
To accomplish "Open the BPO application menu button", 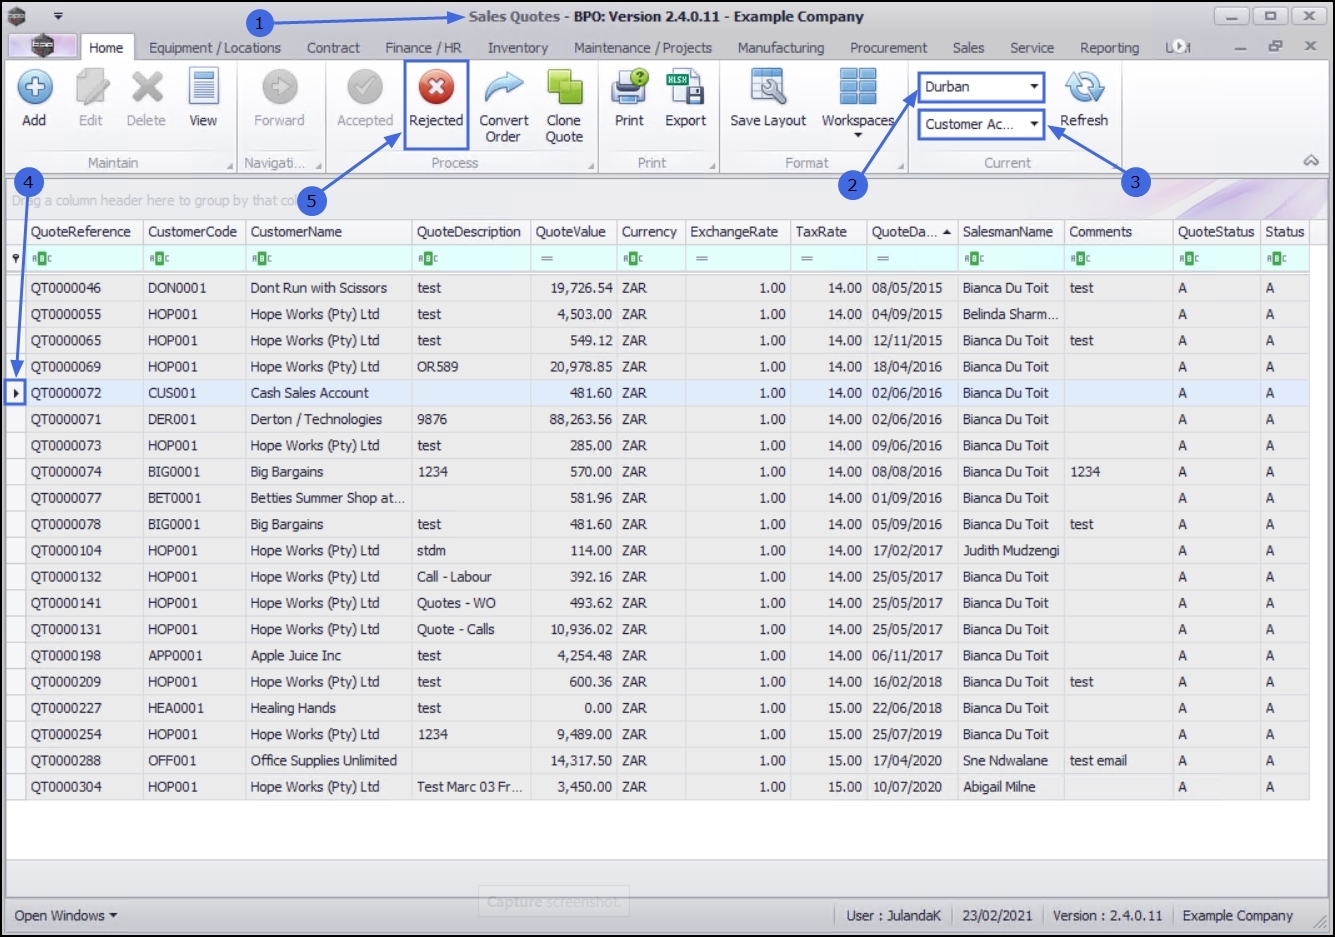I will 42,46.
